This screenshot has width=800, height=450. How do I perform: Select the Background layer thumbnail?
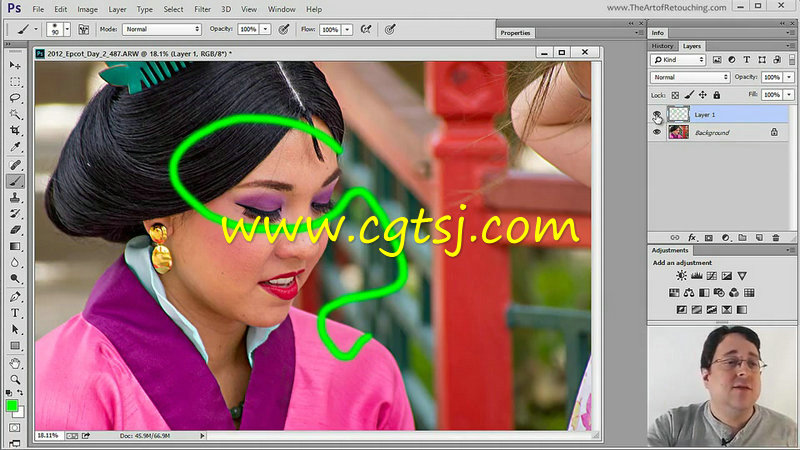pos(679,132)
